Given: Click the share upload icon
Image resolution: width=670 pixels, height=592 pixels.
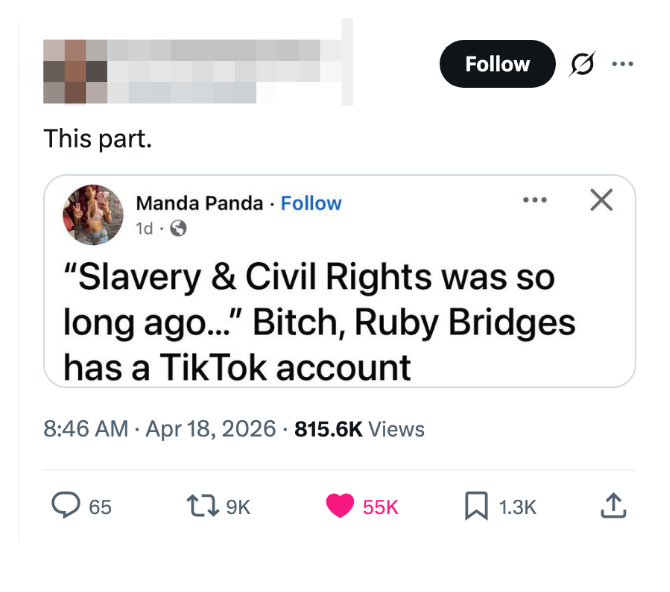Looking at the screenshot, I should tap(613, 507).
